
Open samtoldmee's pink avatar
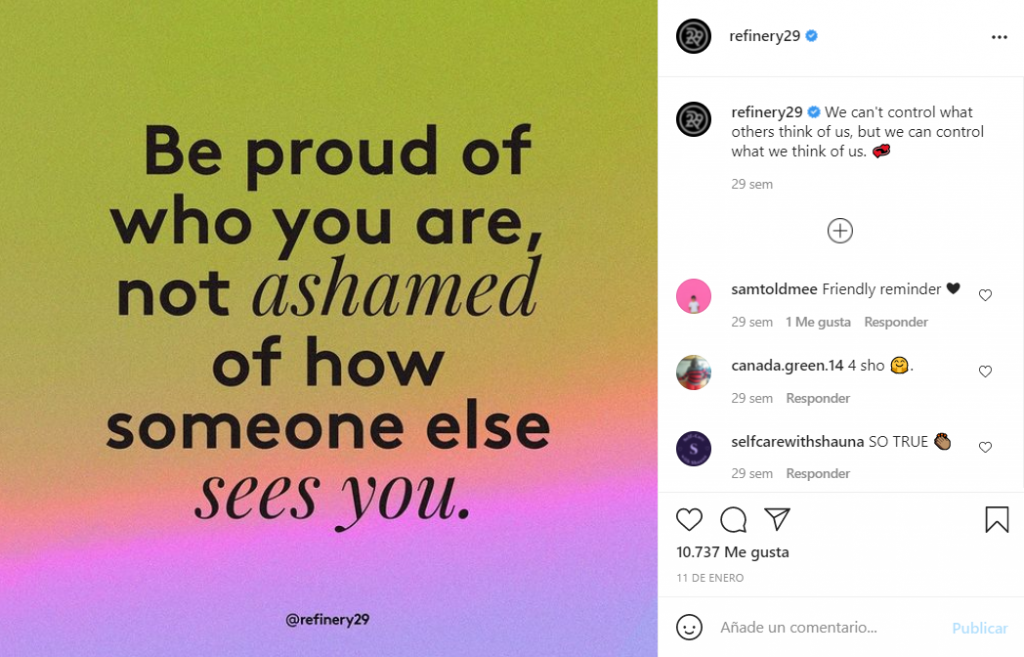click(693, 296)
